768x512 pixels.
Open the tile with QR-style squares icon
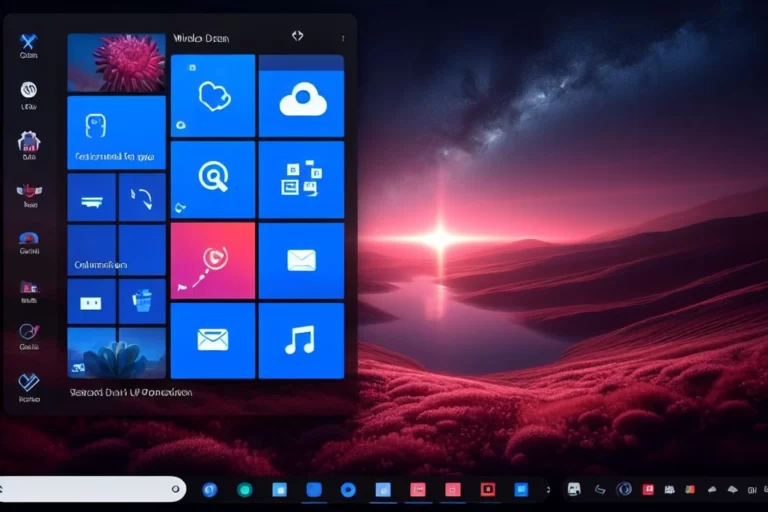(x=301, y=179)
